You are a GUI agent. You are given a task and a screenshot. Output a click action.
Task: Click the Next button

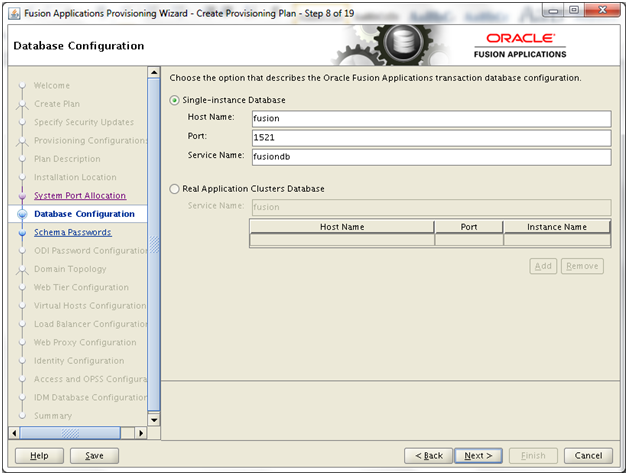(478, 456)
